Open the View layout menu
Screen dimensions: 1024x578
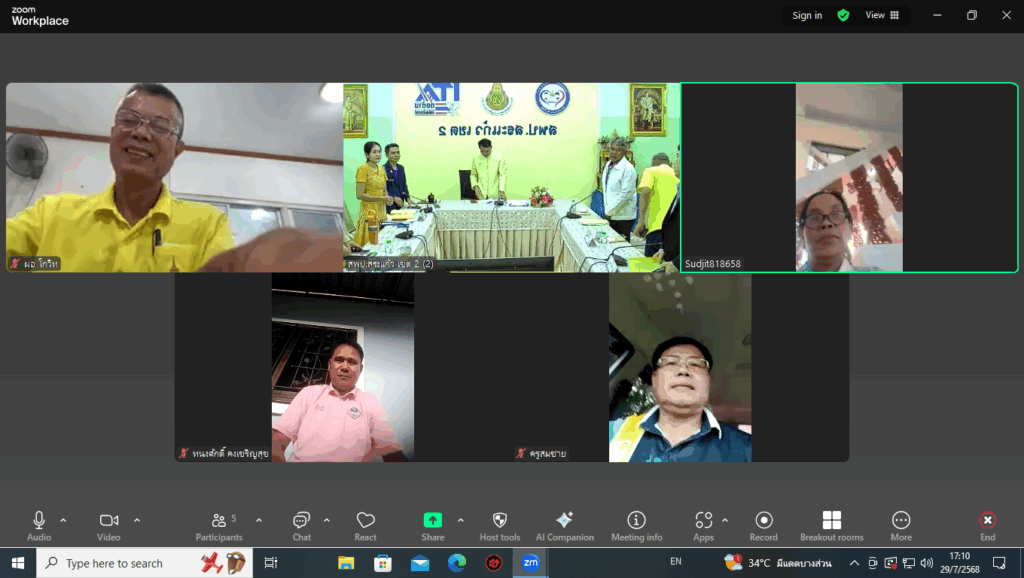(881, 15)
